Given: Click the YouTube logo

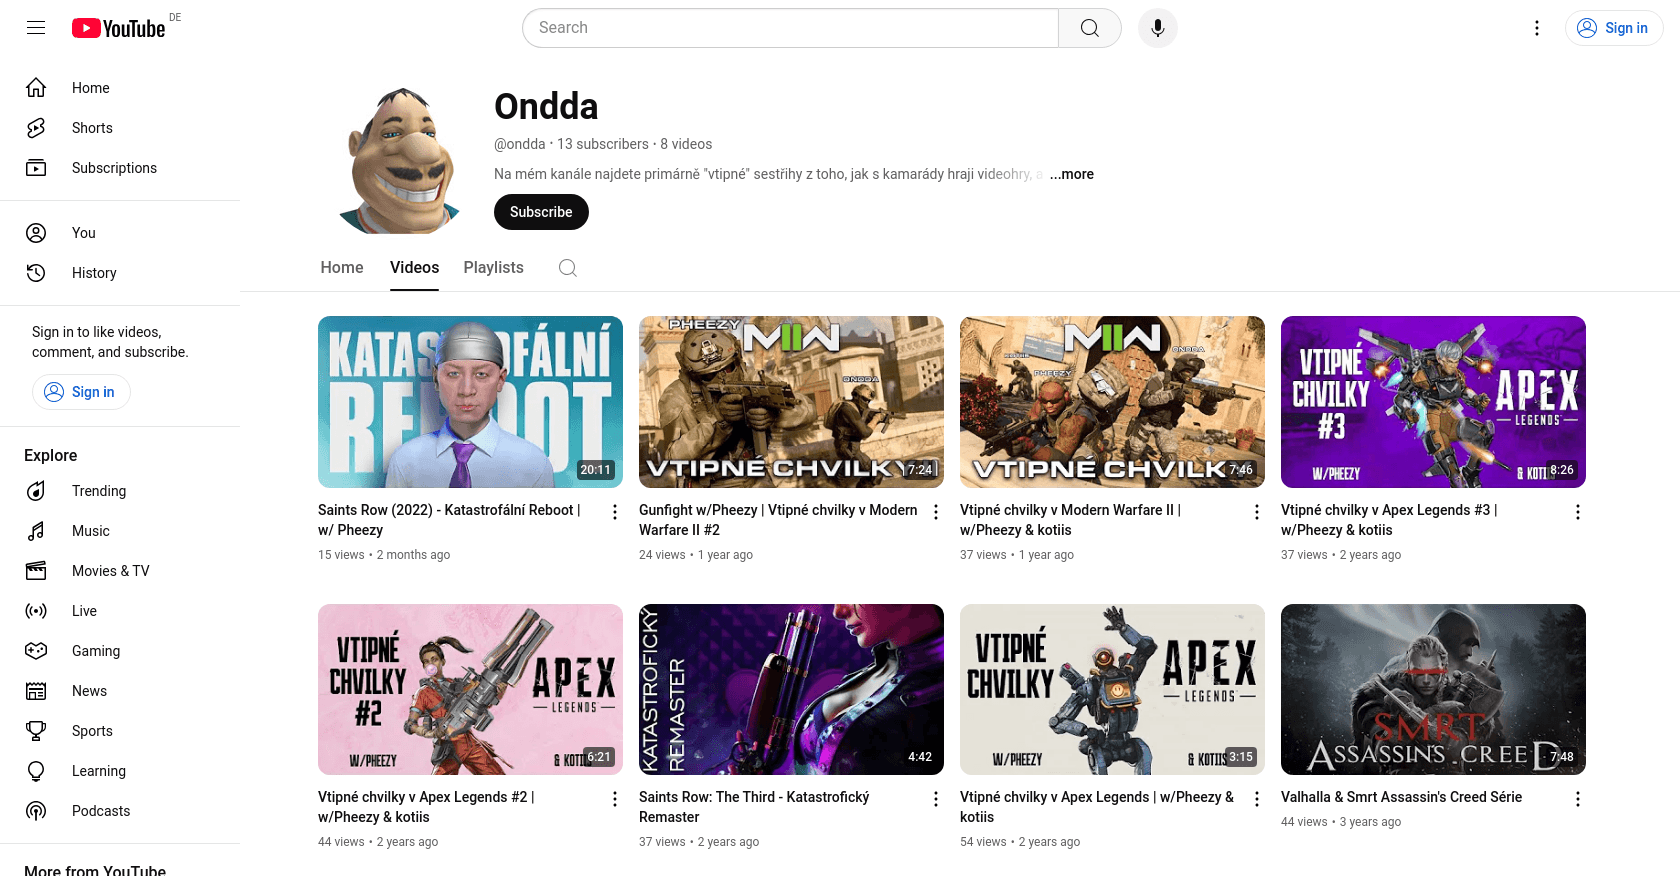Looking at the screenshot, I should click(x=118, y=28).
